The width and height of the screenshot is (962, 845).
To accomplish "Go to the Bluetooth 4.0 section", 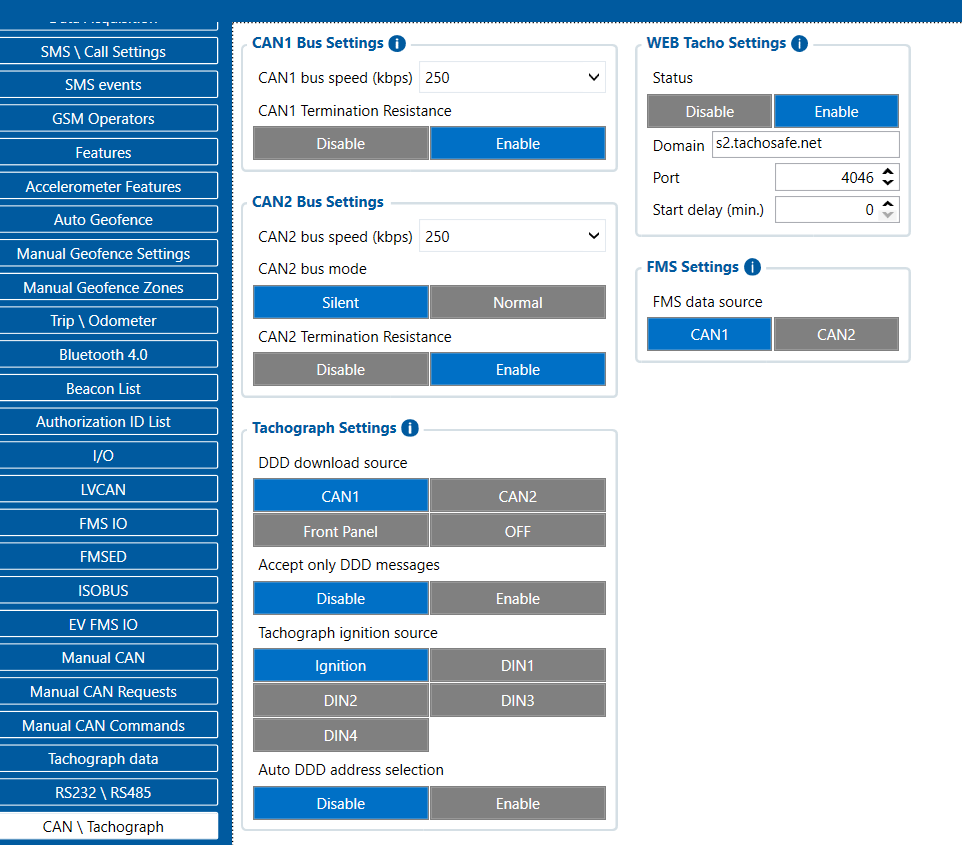I will point(103,355).
